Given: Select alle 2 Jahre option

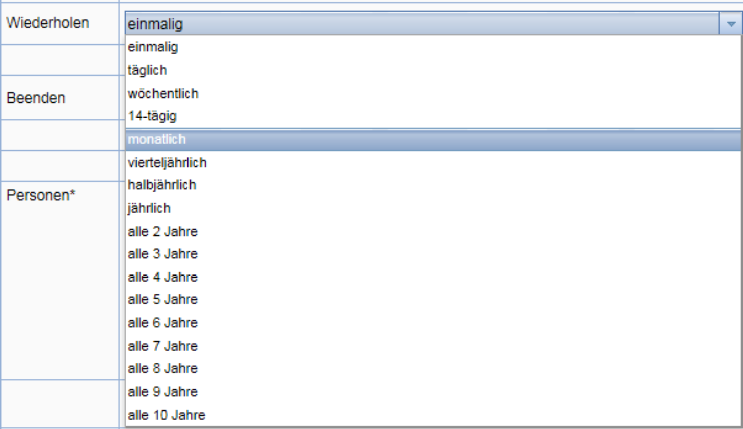Looking at the screenshot, I should [433, 231].
